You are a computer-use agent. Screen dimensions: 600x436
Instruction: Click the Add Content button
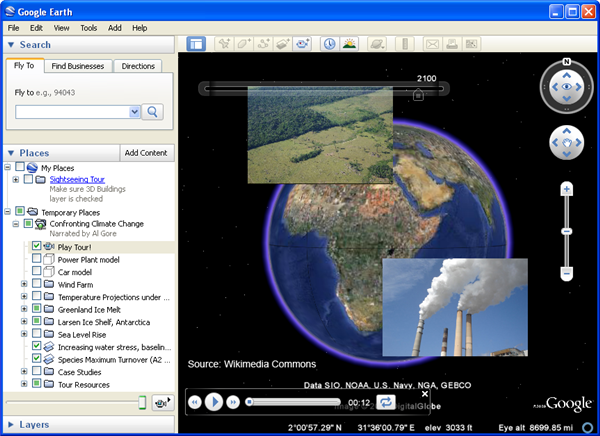147,153
